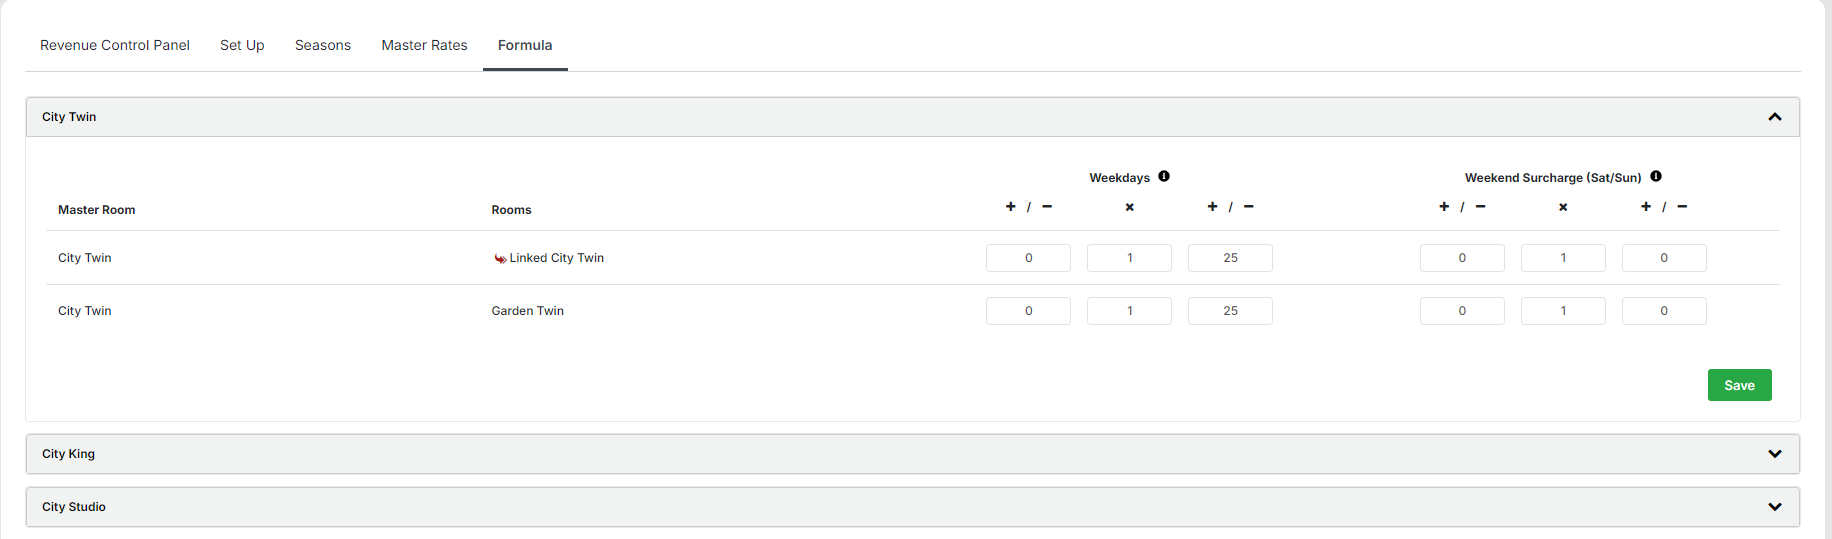
Task: Click Linked City Twin weekday add/subtract field showing 25
Action: (x=1230, y=258)
